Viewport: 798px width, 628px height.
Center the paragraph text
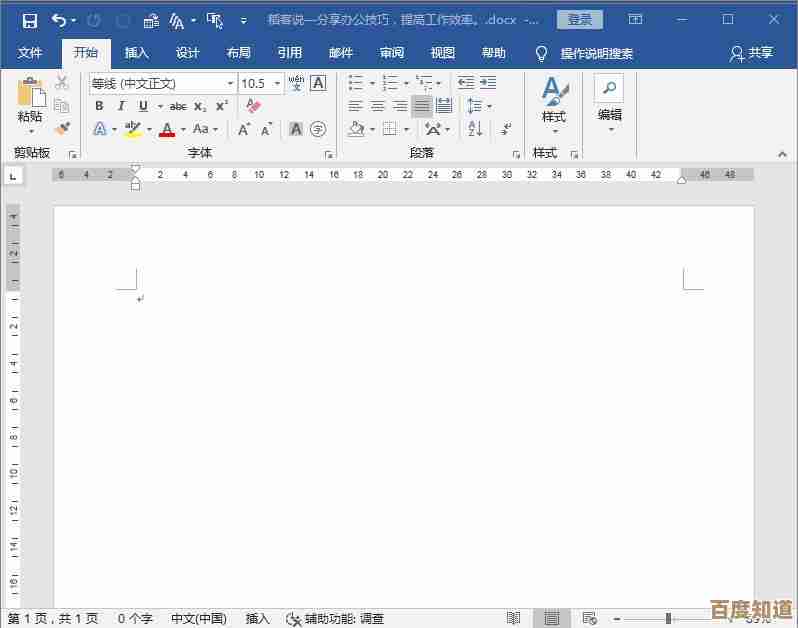(x=378, y=106)
